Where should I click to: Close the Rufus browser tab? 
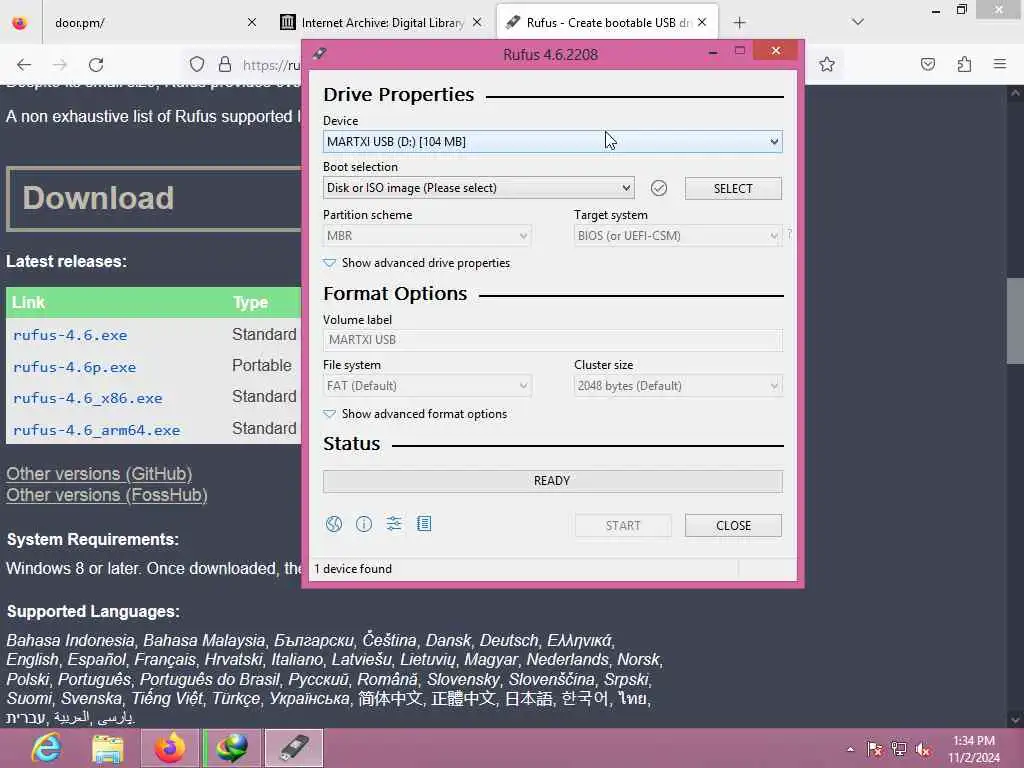click(x=702, y=22)
